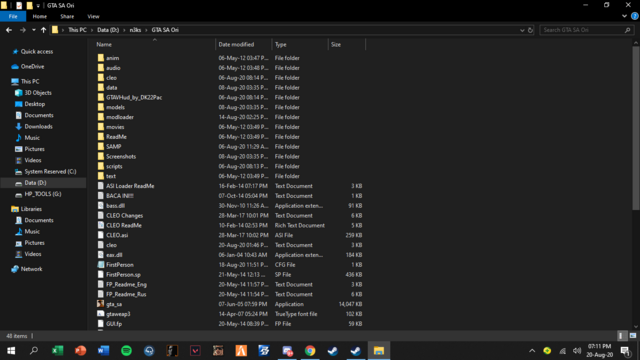Image resolution: width=640 pixels, height=360 pixels.
Task: Open the notification action center
Action: (x=625, y=351)
